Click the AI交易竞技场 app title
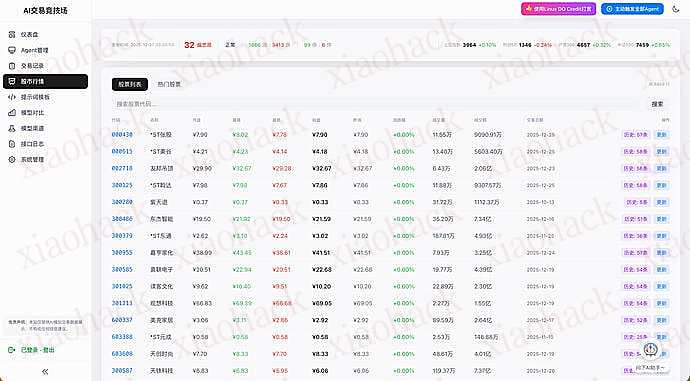 (x=45, y=10)
